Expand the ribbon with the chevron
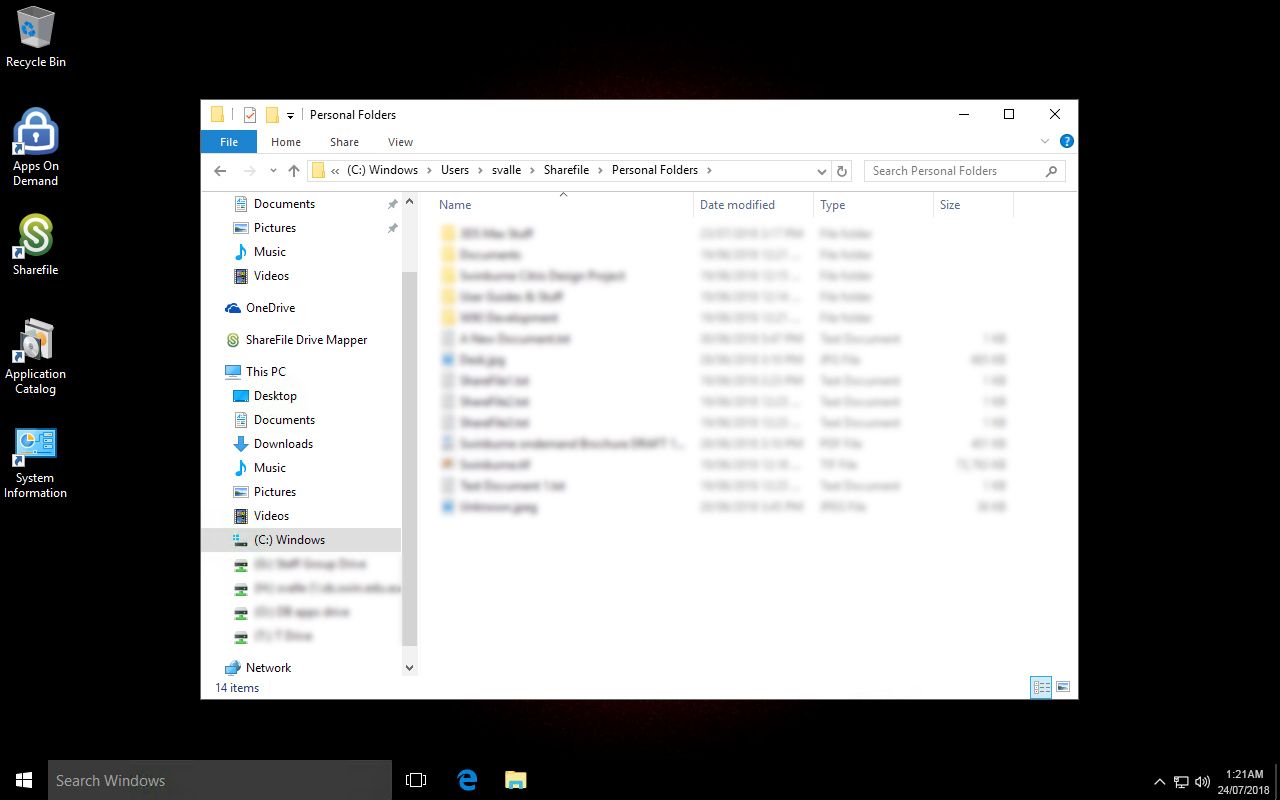 [1045, 142]
